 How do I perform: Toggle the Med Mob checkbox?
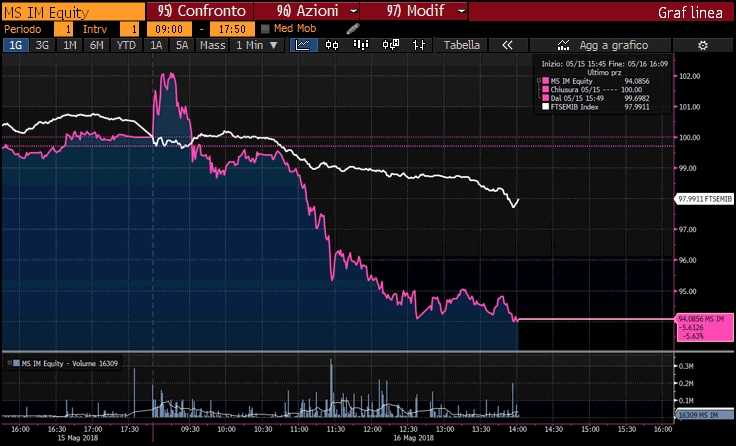coord(265,29)
